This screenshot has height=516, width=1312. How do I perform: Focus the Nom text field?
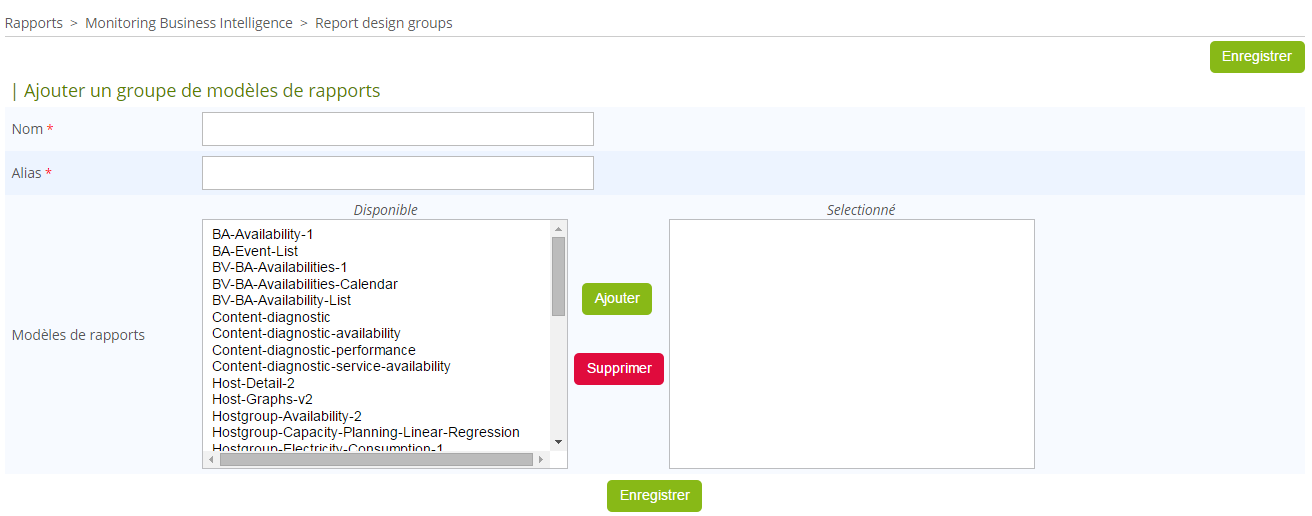[x=397, y=129]
